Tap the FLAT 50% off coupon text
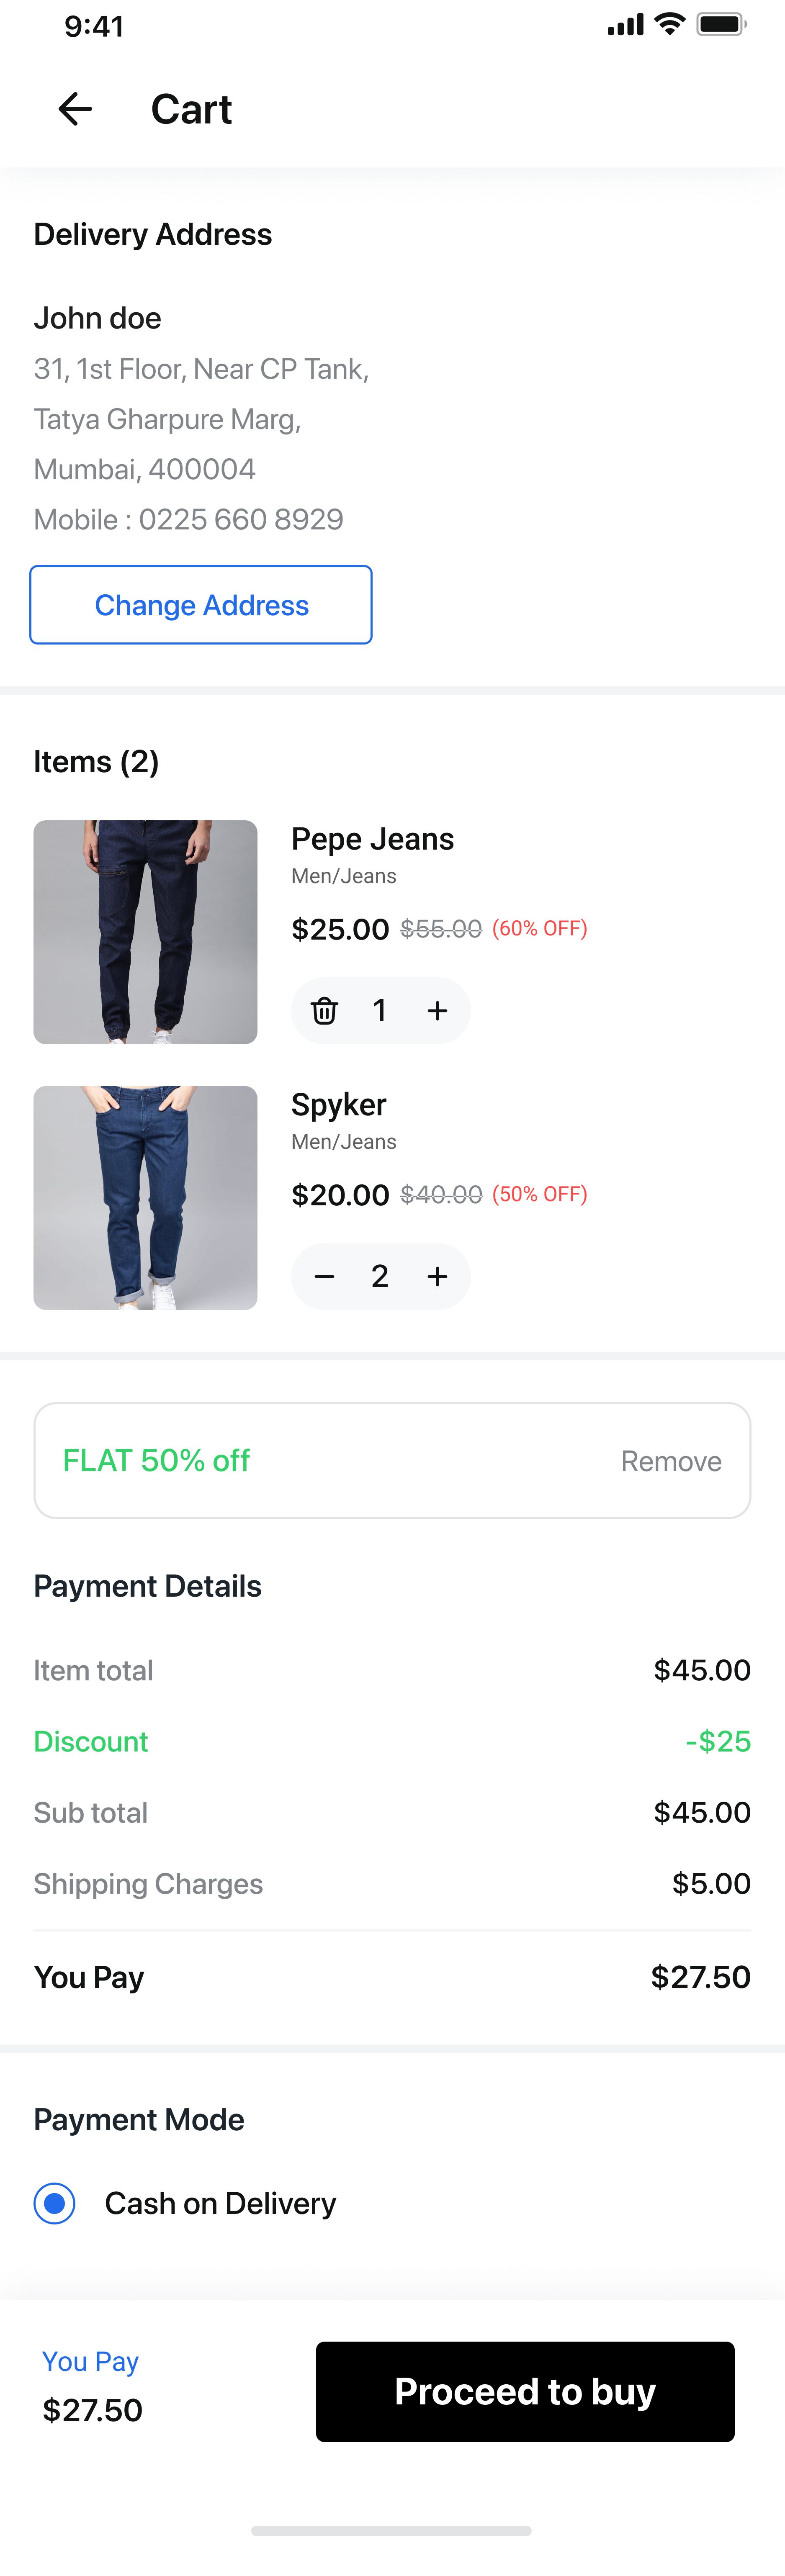The width and height of the screenshot is (785, 2576). pos(156,1461)
